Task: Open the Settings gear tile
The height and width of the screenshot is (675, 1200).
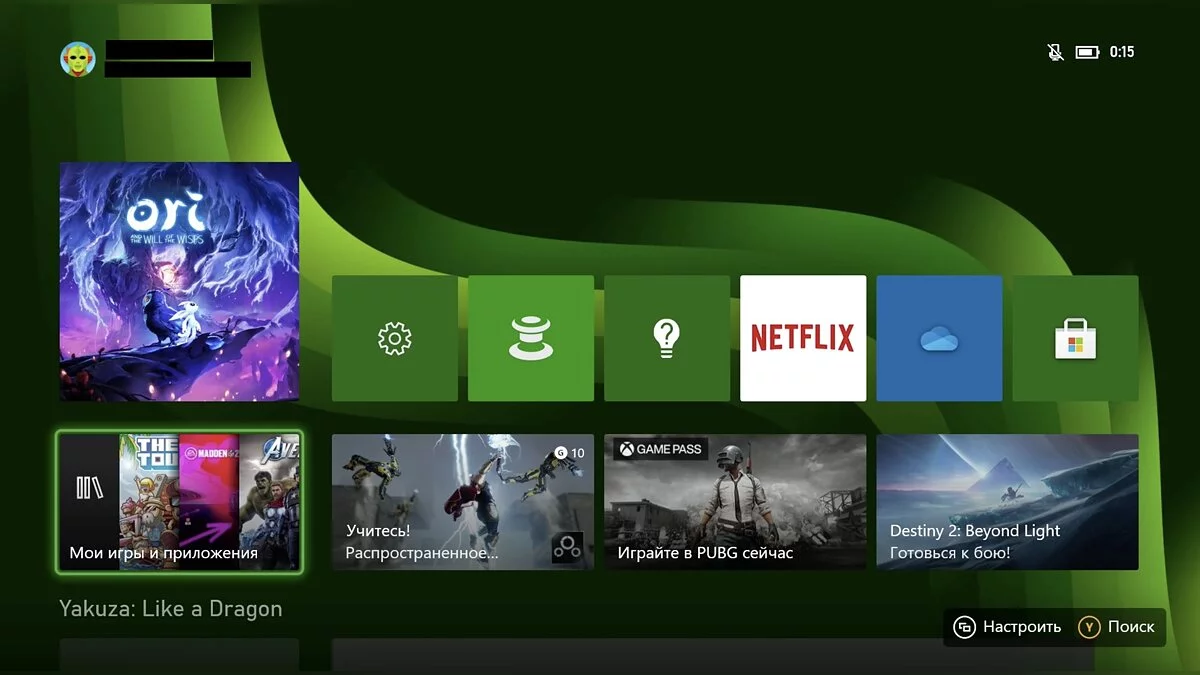Action: click(x=395, y=338)
